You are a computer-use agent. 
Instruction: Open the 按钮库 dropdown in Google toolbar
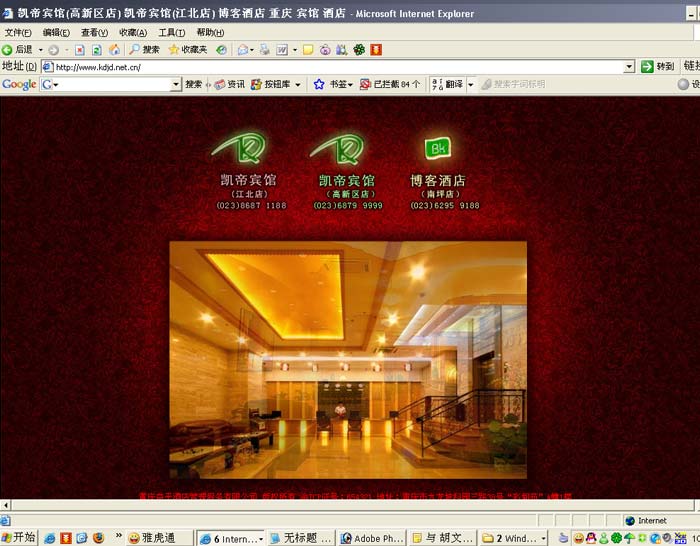276,85
